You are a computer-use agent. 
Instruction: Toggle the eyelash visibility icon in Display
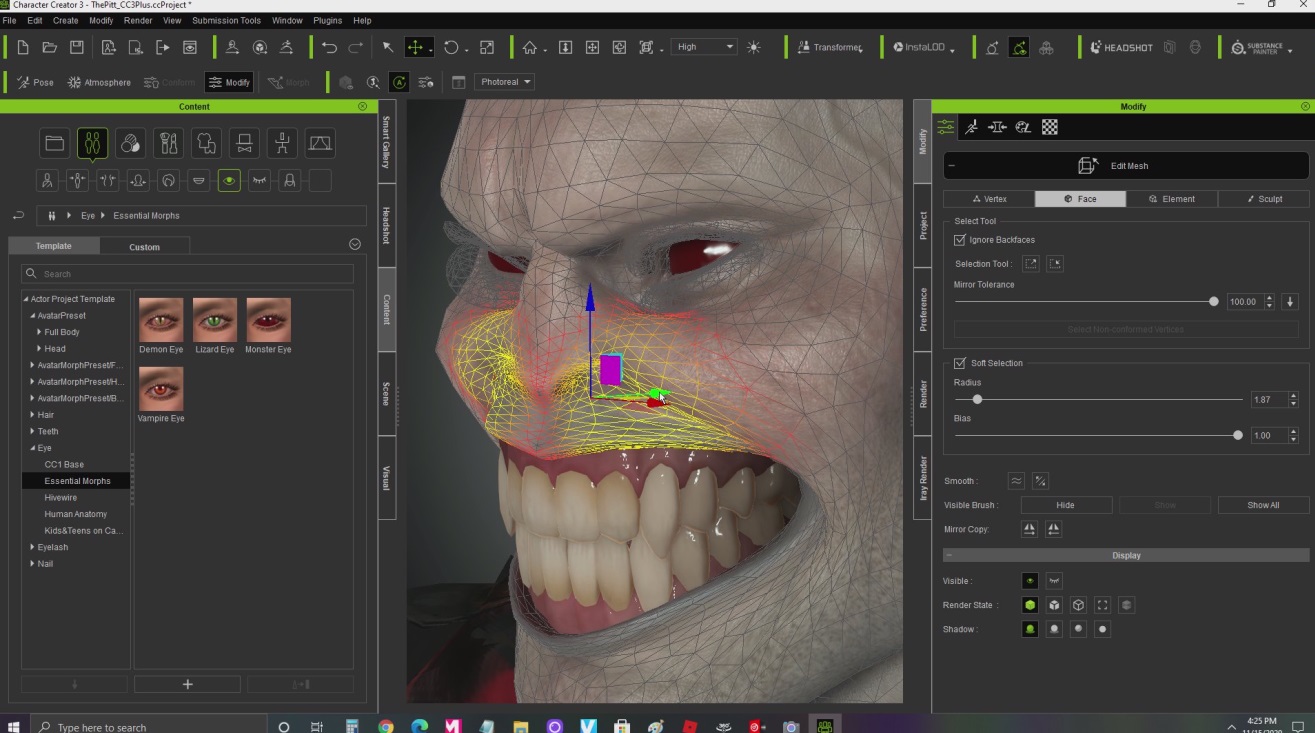1054,581
